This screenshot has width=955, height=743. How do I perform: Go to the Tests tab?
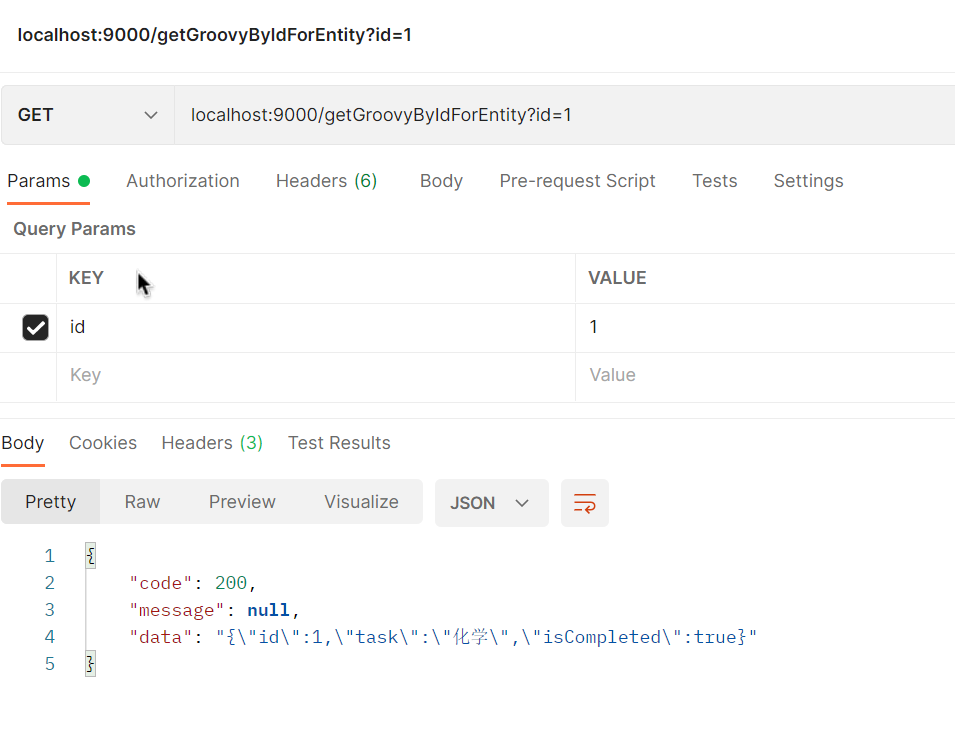[714, 181]
